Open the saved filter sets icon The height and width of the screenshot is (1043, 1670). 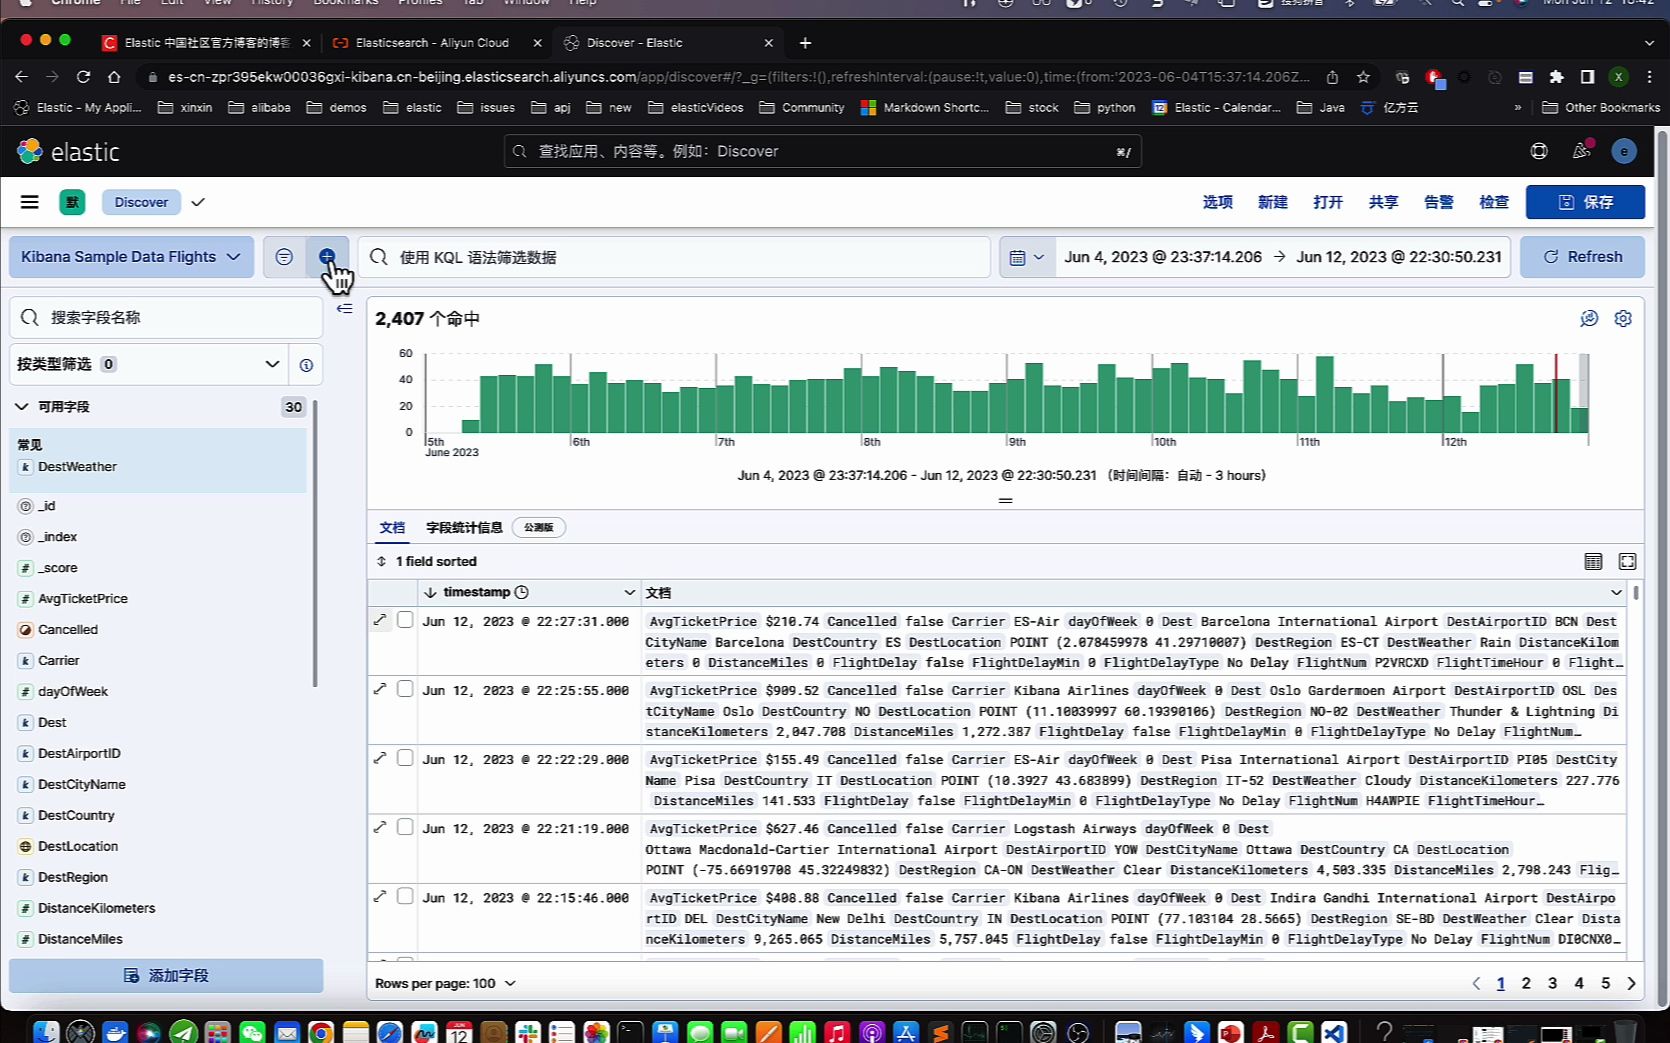click(x=284, y=257)
